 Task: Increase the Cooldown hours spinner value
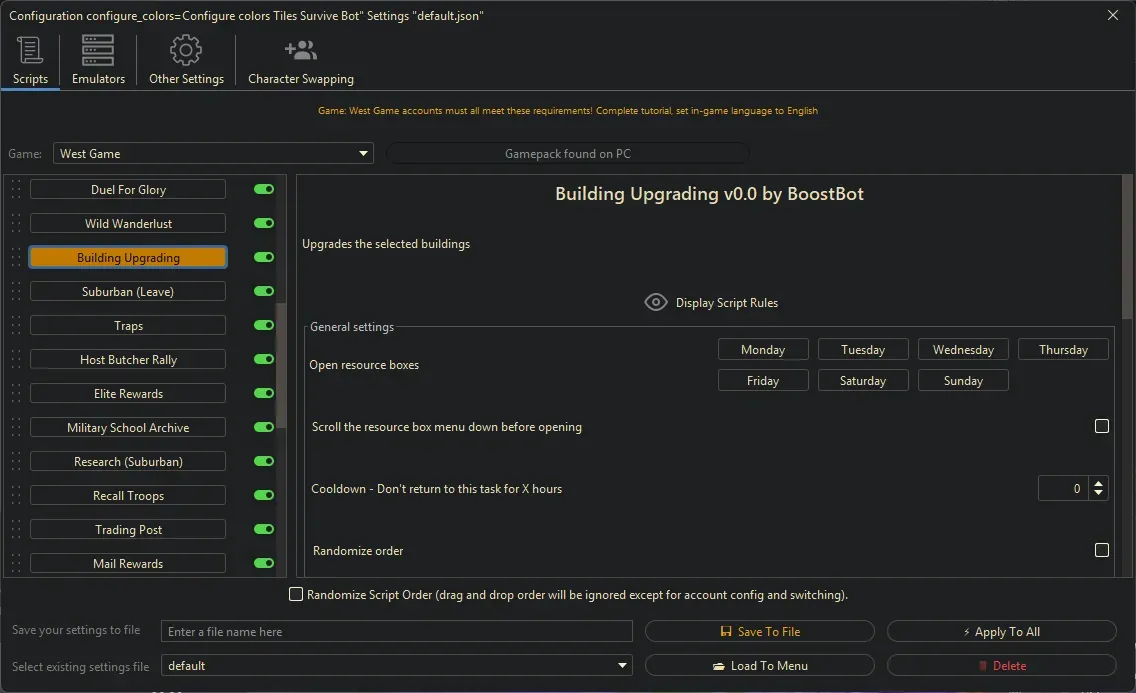coord(1099,483)
